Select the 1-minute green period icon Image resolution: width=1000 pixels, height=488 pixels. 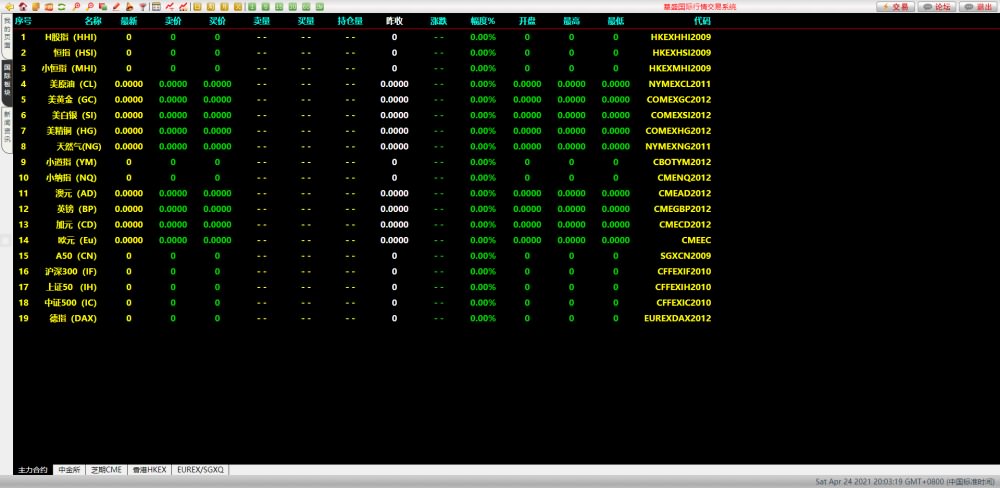point(252,7)
